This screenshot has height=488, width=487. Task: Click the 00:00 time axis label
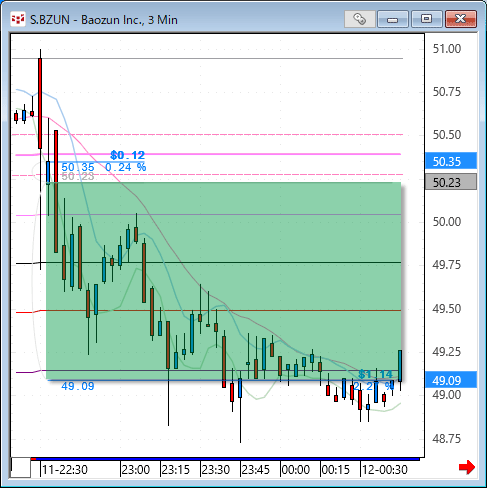coord(296,470)
